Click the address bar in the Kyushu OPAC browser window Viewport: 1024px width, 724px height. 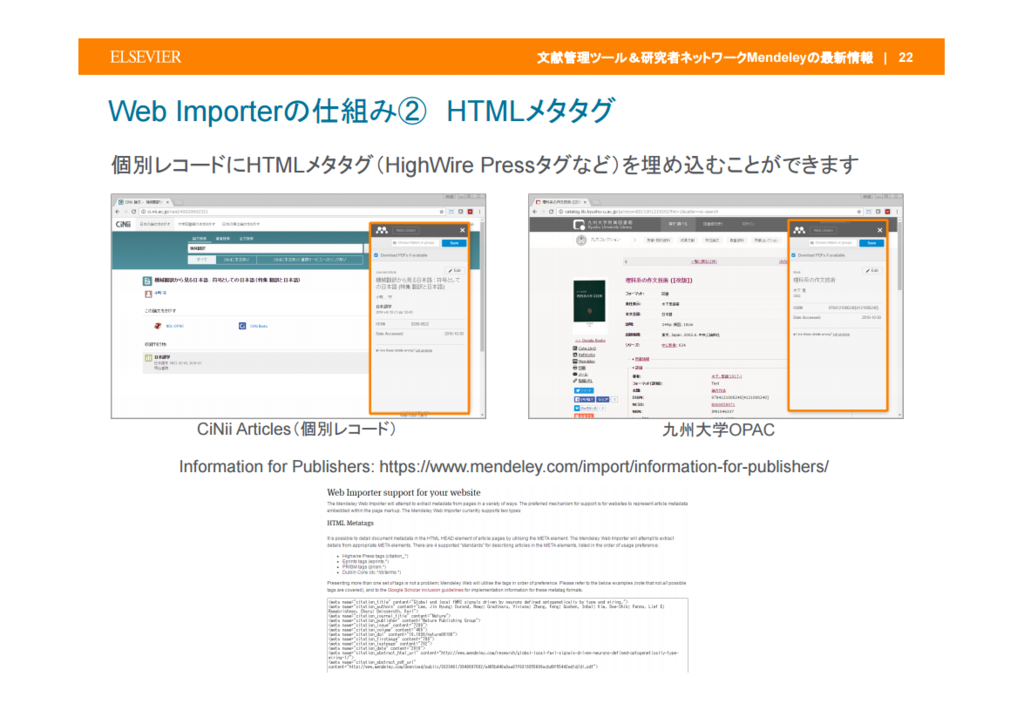click(710, 212)
